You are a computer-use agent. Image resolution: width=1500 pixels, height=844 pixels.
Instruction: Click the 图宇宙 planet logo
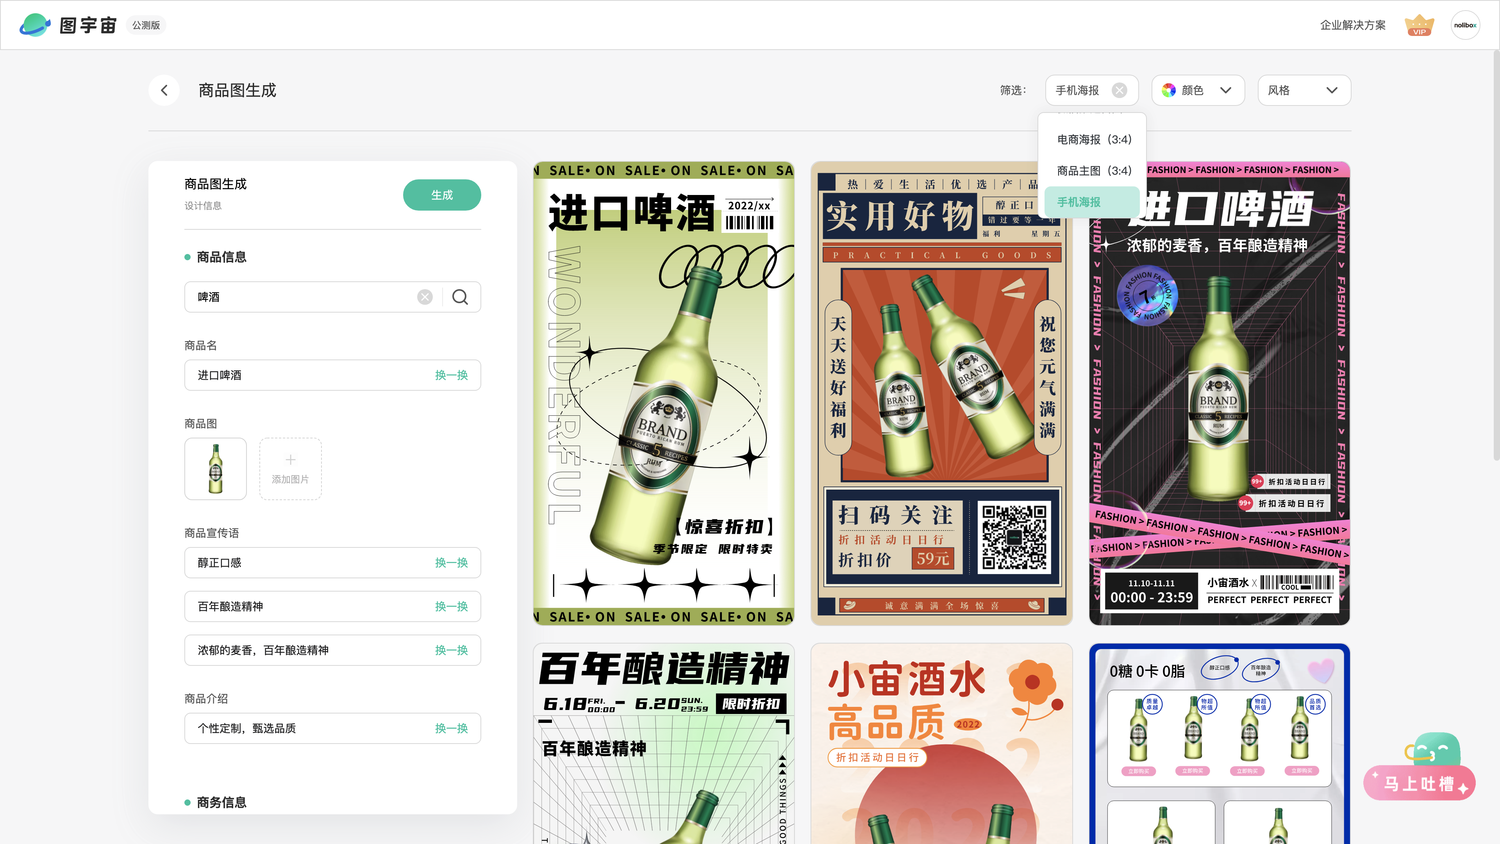tap(36, 25)
